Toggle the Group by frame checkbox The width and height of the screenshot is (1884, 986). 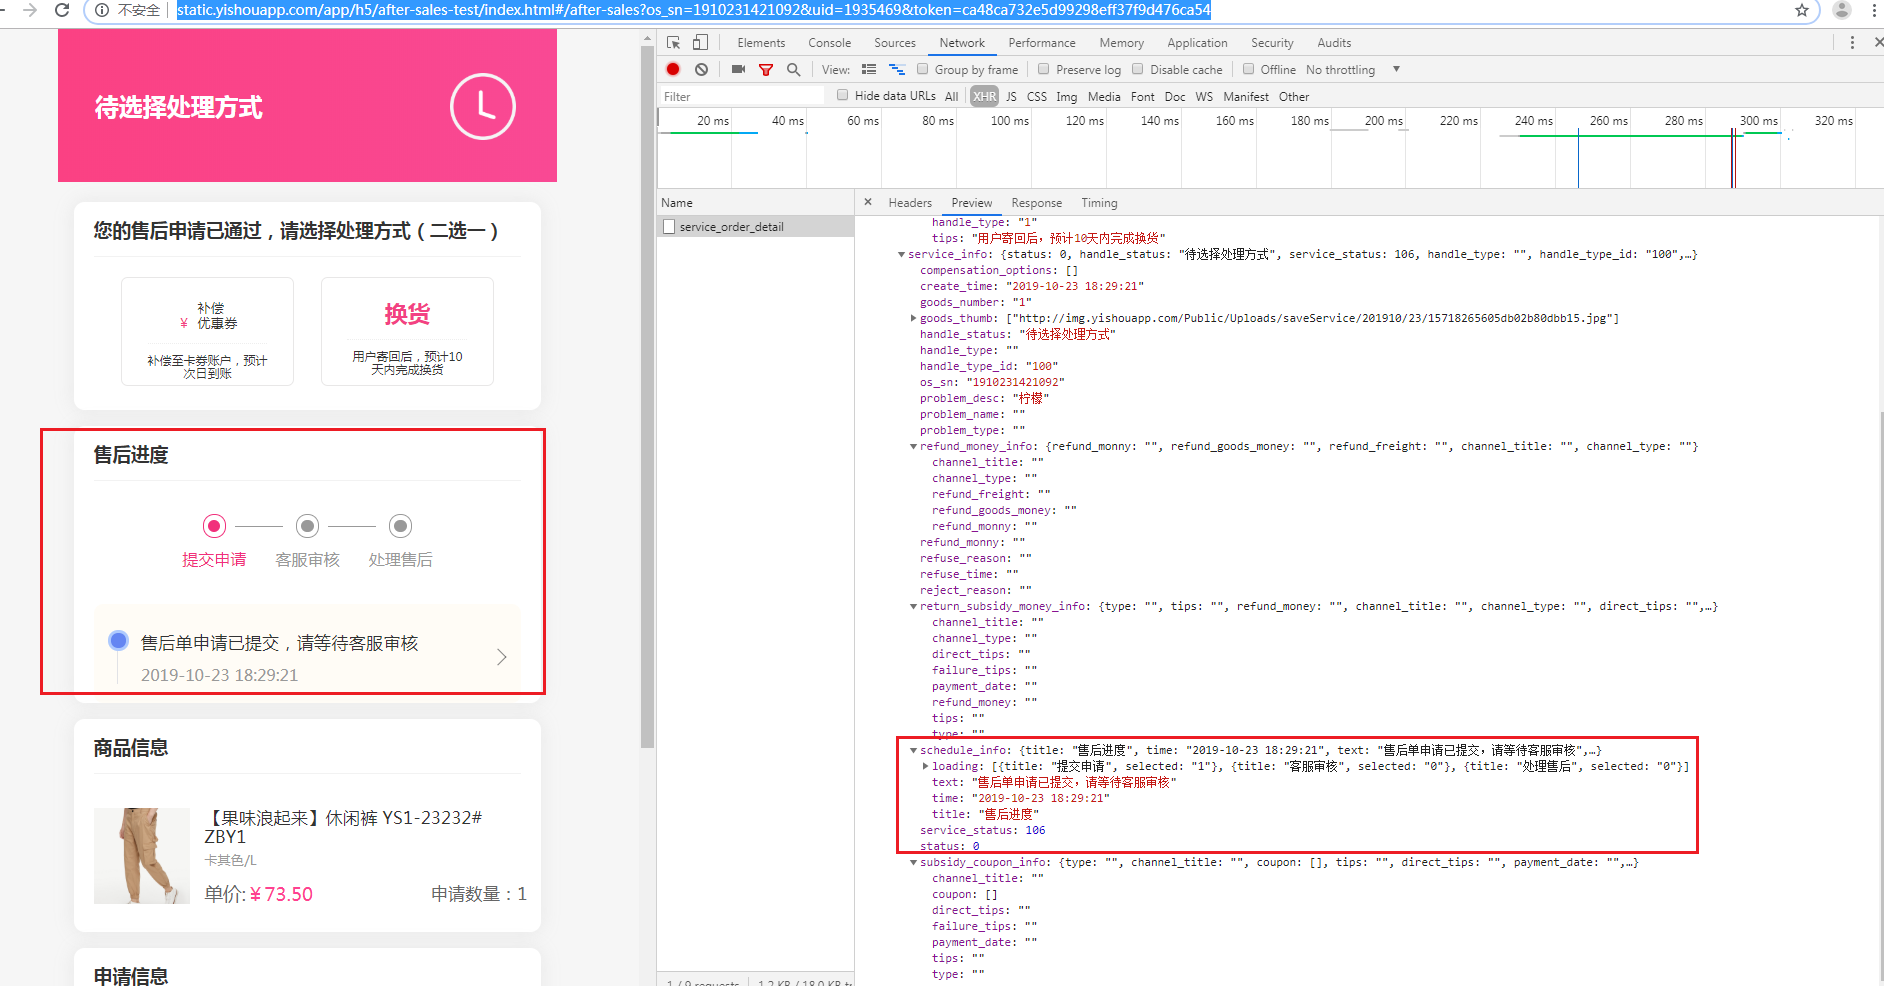923,69
